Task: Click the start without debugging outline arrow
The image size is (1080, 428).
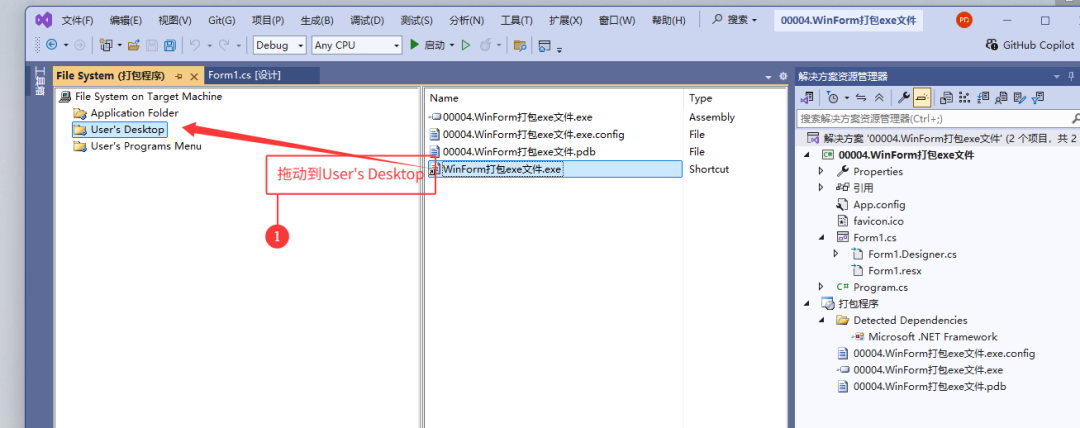Action: click(x=466, y=45)
